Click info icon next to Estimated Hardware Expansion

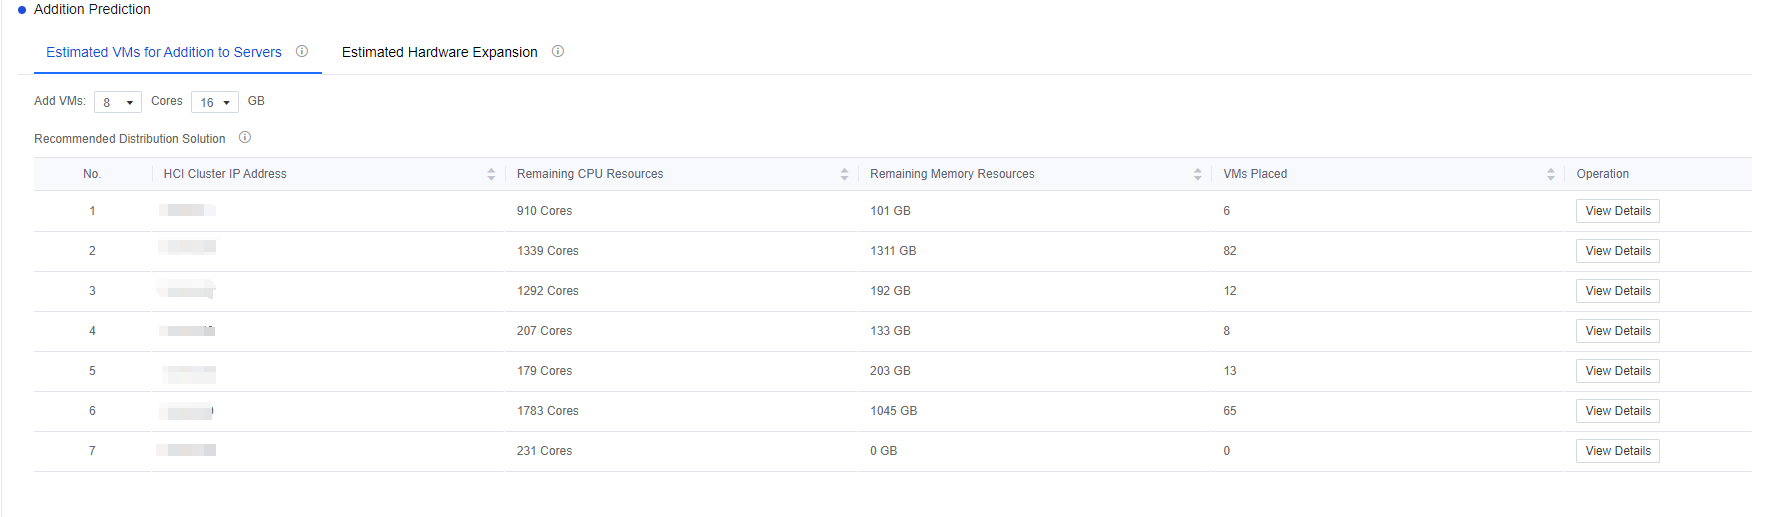click(x=558, y=51)
